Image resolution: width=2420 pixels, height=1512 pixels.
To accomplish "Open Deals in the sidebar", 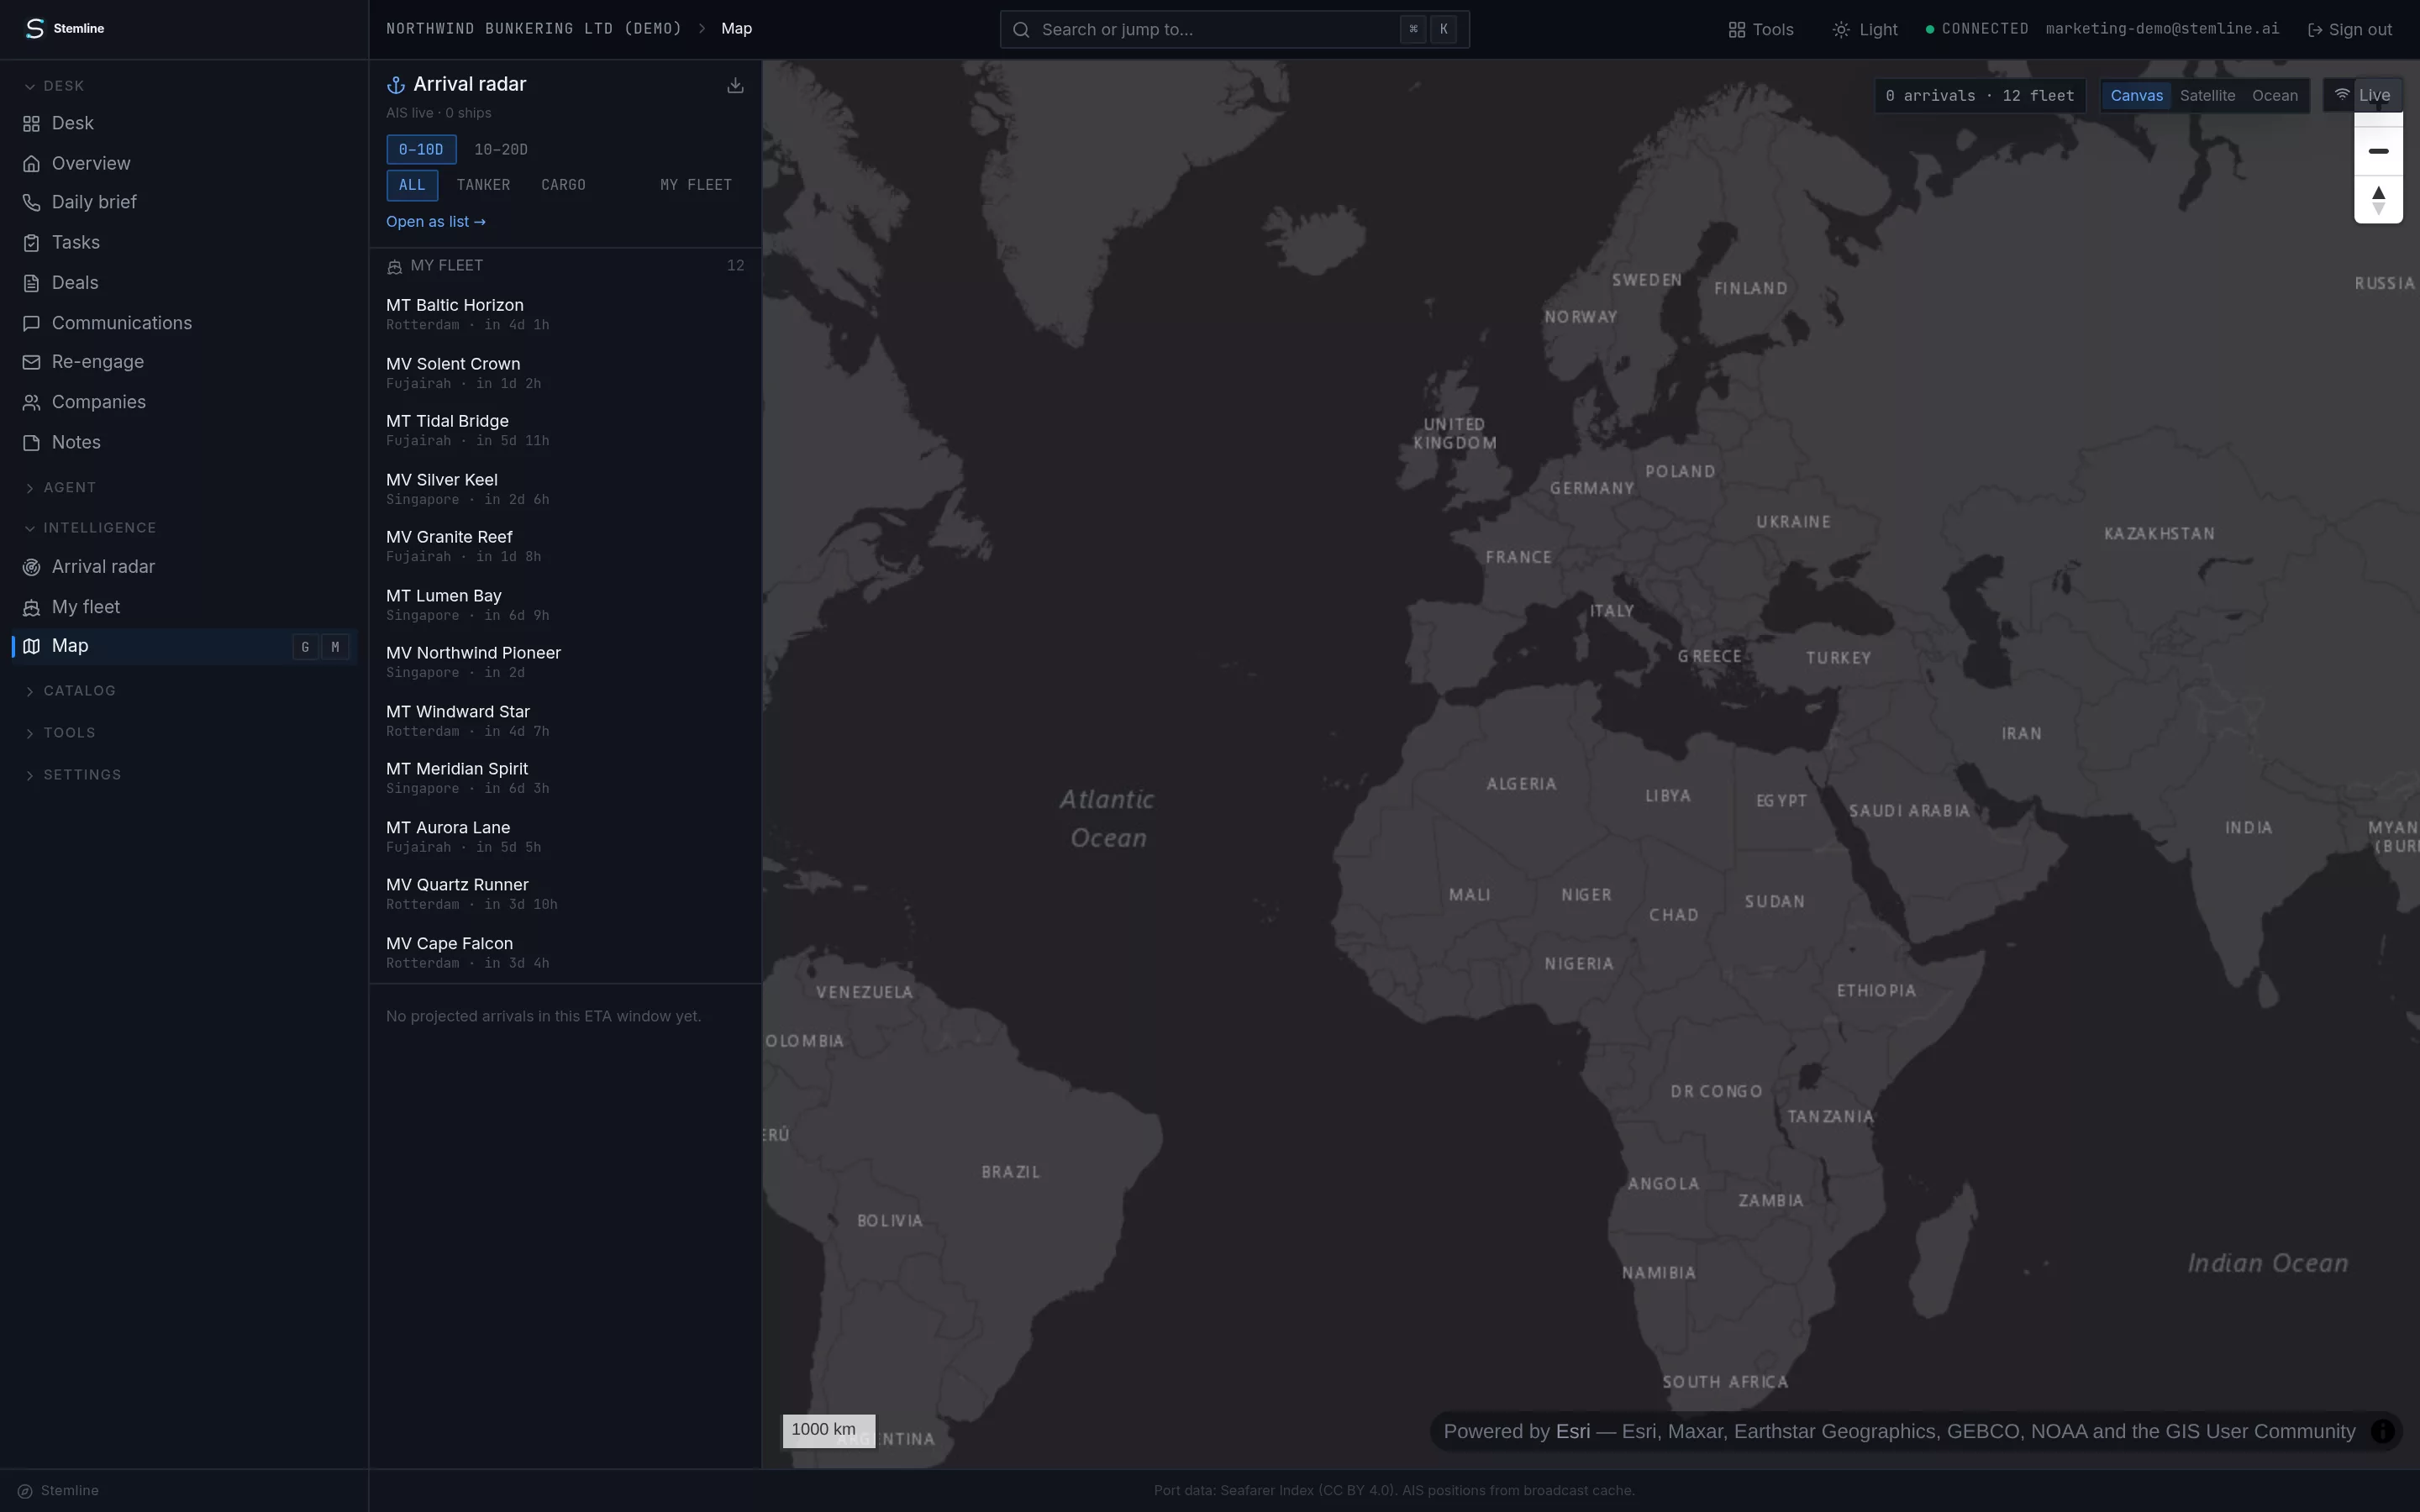I will pyautogui.click(x=184, y=282).
